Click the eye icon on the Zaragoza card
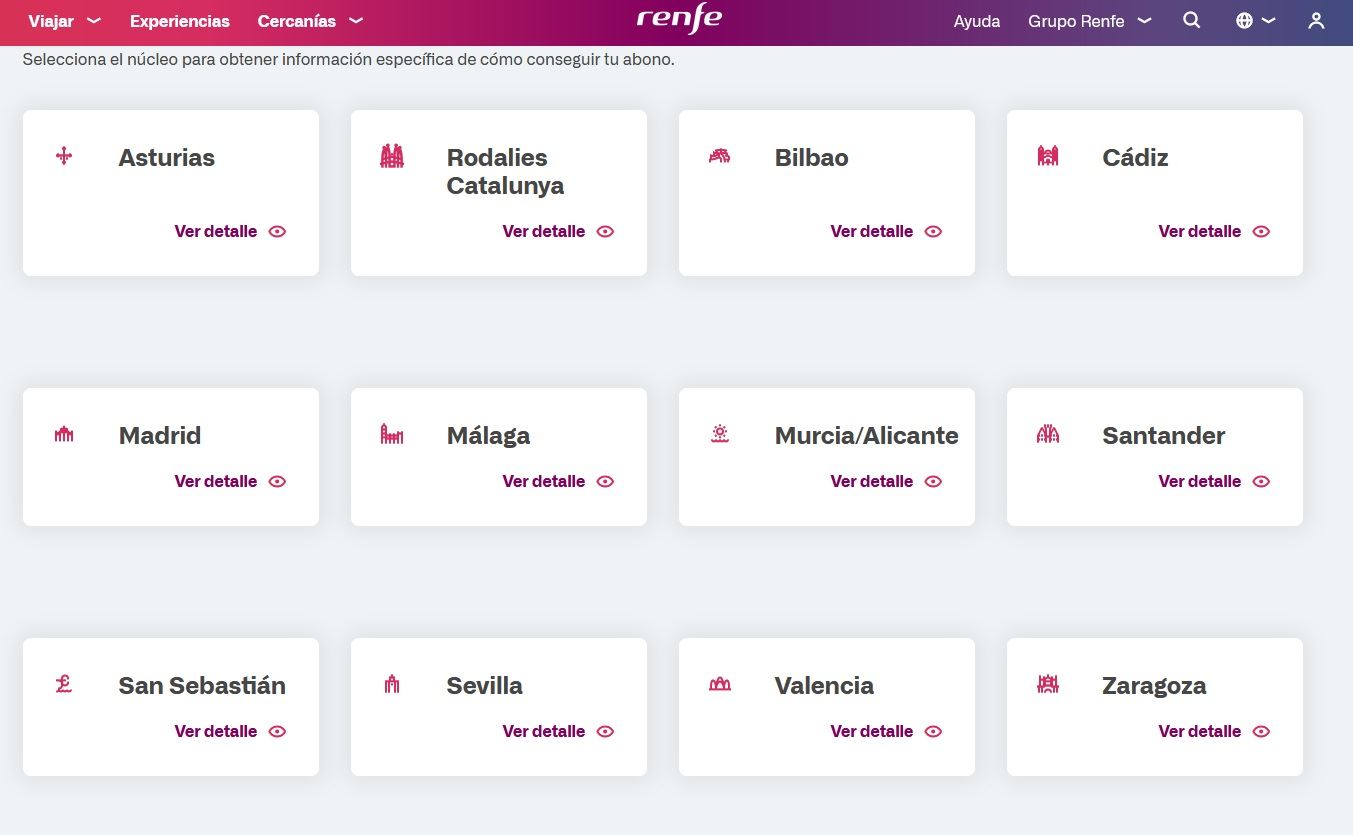 coord(1260,731)
